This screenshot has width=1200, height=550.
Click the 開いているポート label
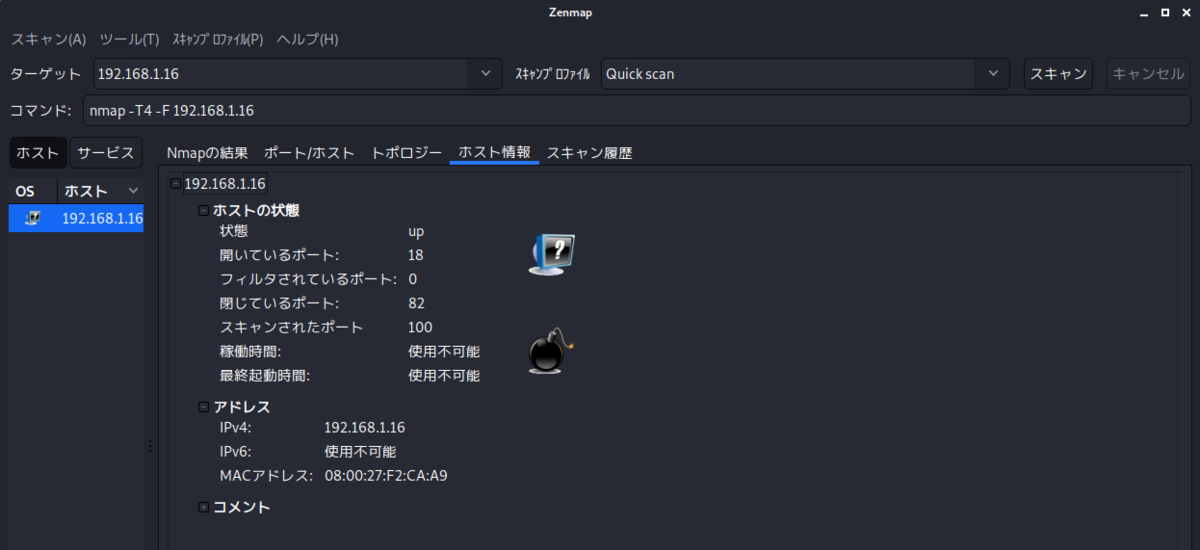(x=279, y=255)
